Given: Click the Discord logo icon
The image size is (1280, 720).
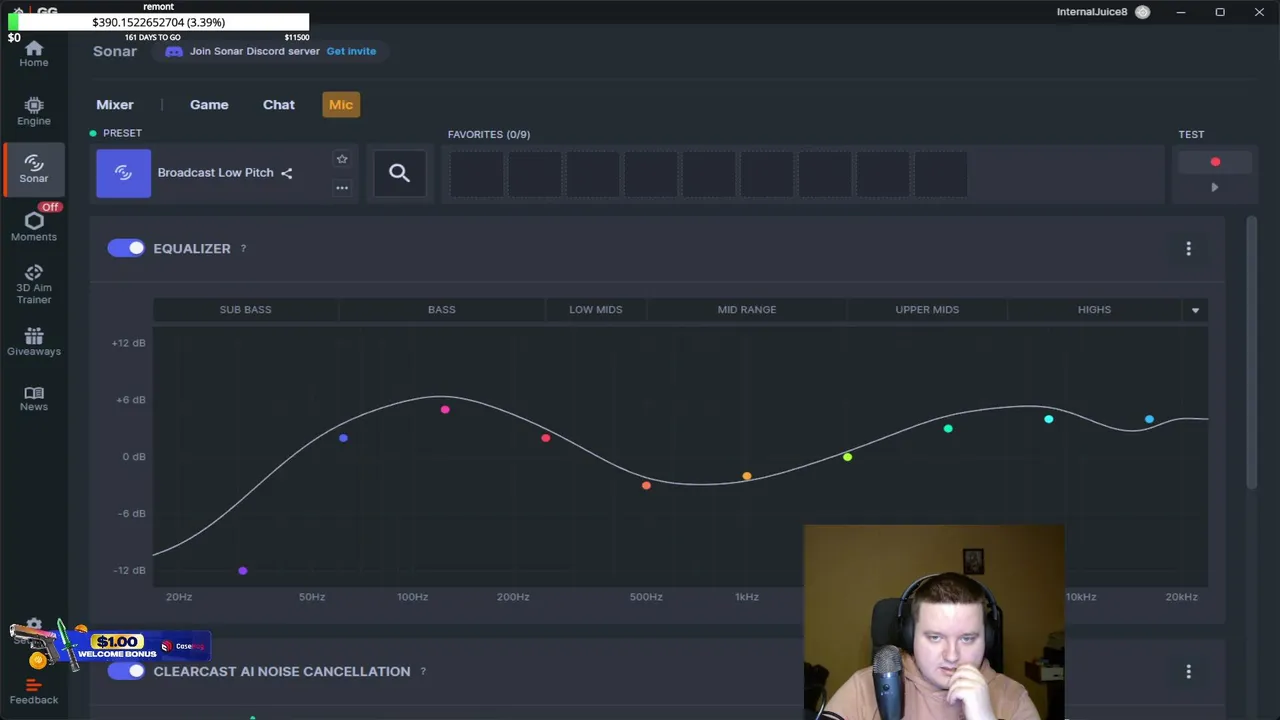Looking at the screenshot, I should tap(174, 51).
